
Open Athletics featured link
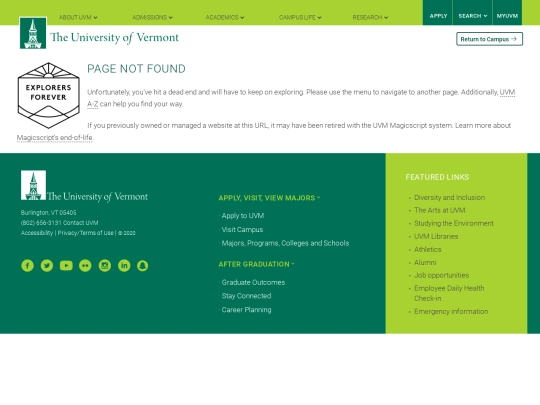427,249
